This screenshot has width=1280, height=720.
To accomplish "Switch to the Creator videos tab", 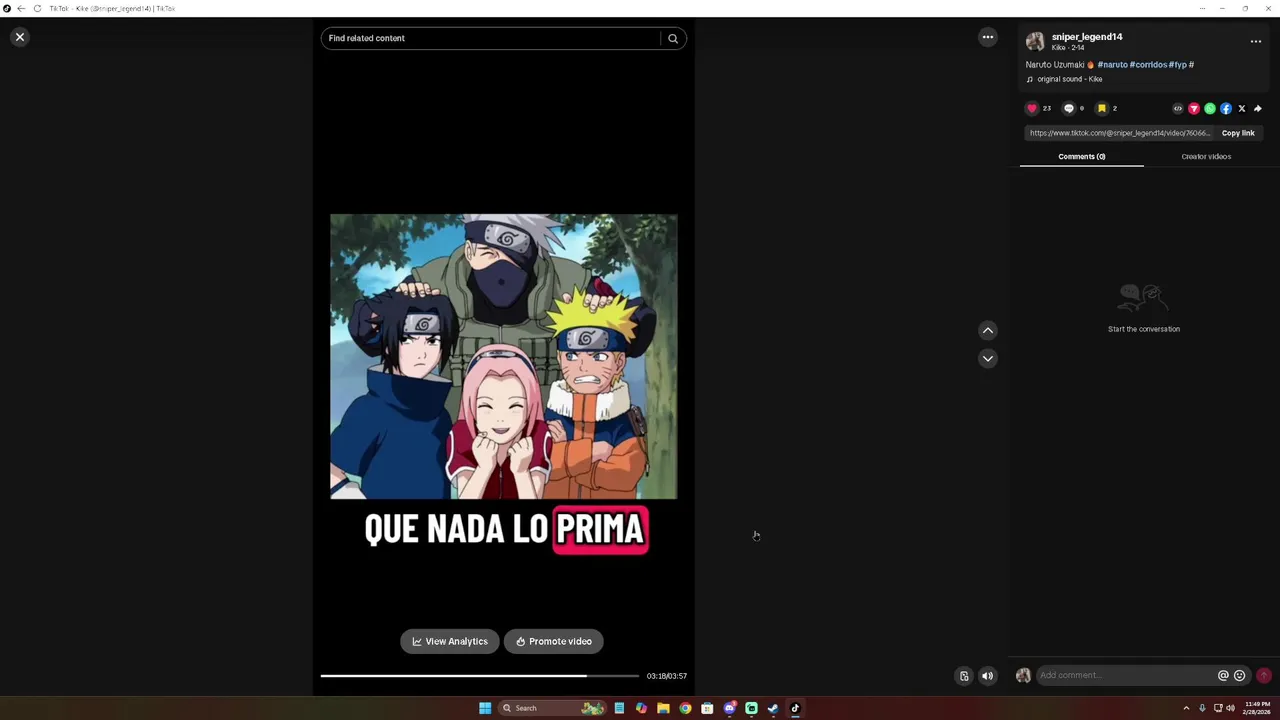I will click(1206, 156).
